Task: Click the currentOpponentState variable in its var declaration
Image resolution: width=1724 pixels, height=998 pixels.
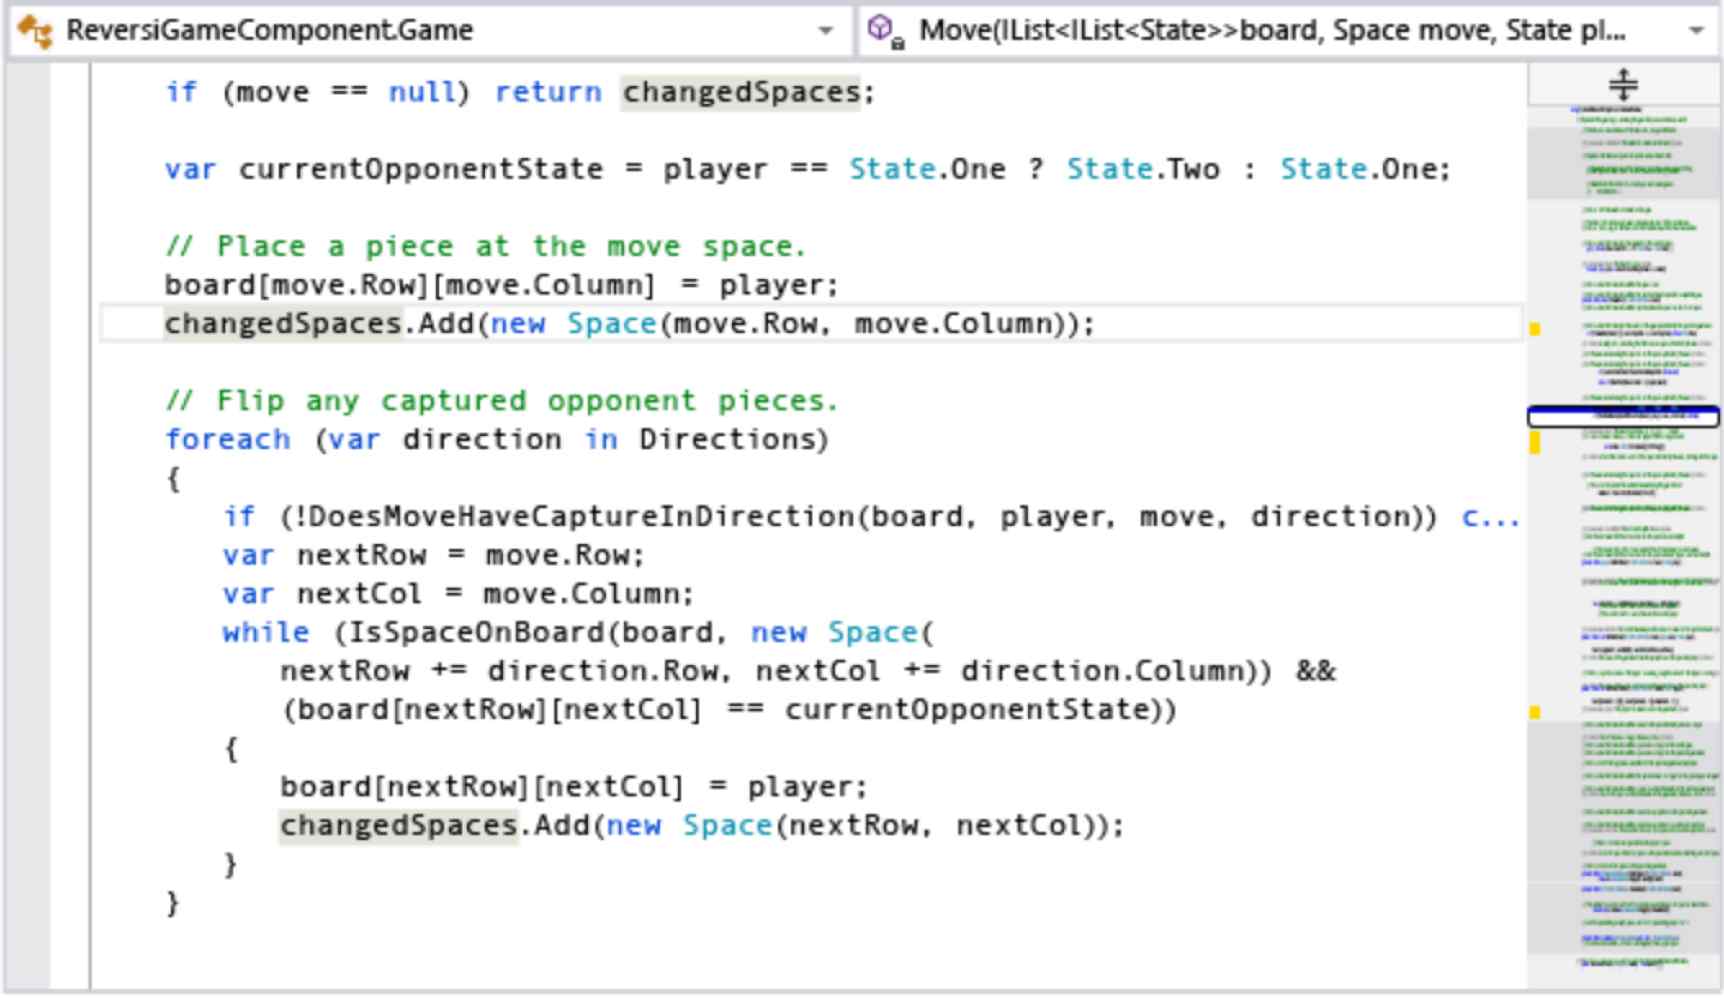Action: [420, 169]
